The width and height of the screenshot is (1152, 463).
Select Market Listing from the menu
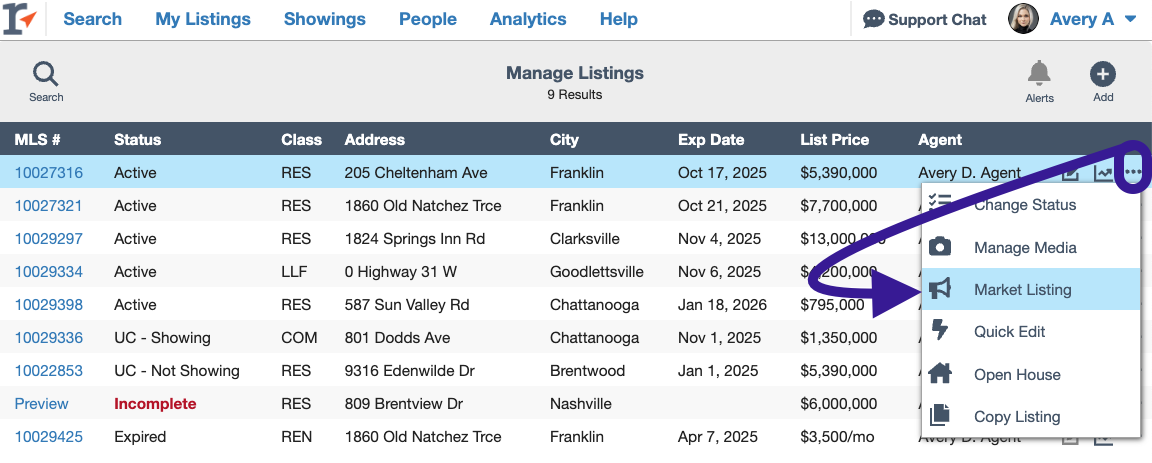1022,290
